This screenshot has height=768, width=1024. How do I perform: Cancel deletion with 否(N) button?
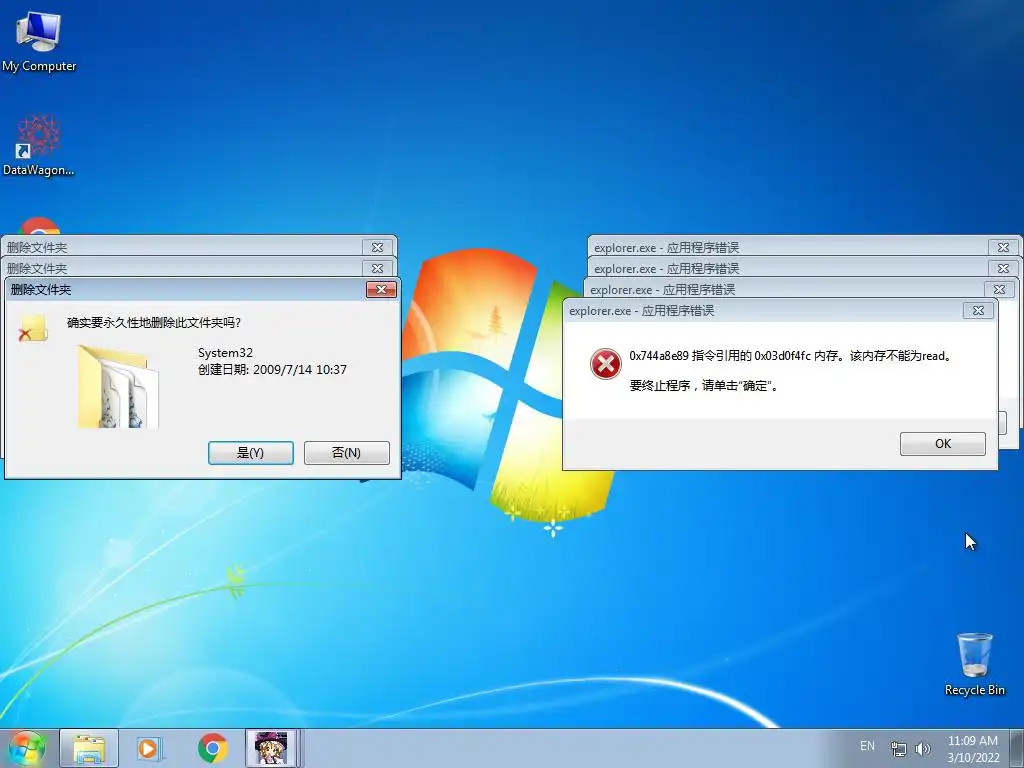click(x=347, y=453)
